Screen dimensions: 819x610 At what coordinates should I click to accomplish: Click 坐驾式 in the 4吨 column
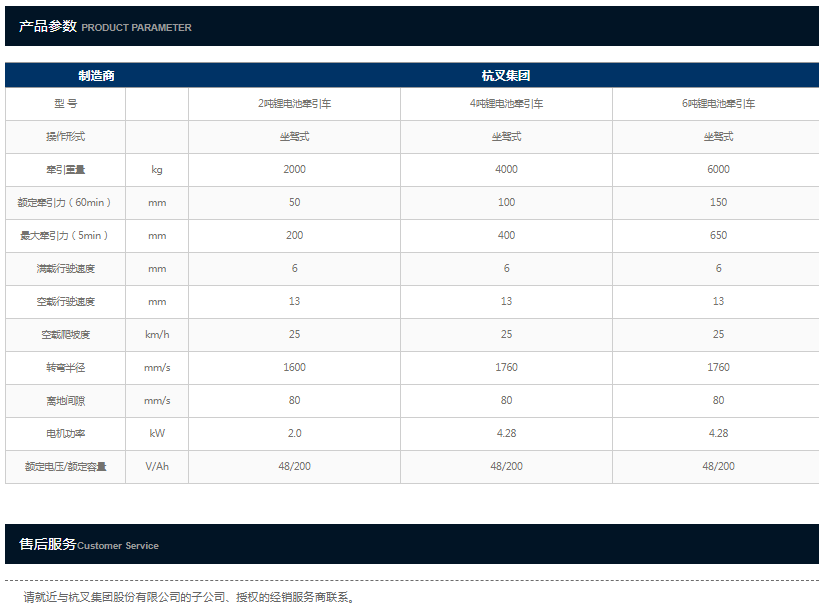[x=507, y=136]
